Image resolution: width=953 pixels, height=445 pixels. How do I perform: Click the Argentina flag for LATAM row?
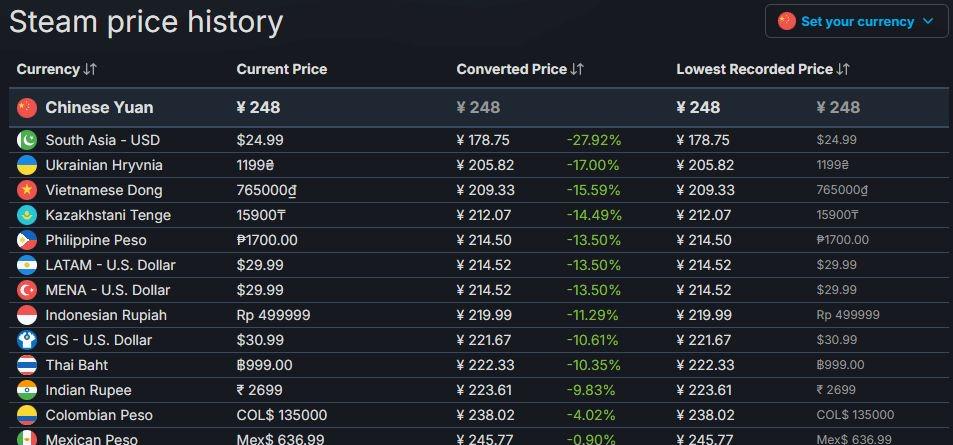(x=27, y=265)
